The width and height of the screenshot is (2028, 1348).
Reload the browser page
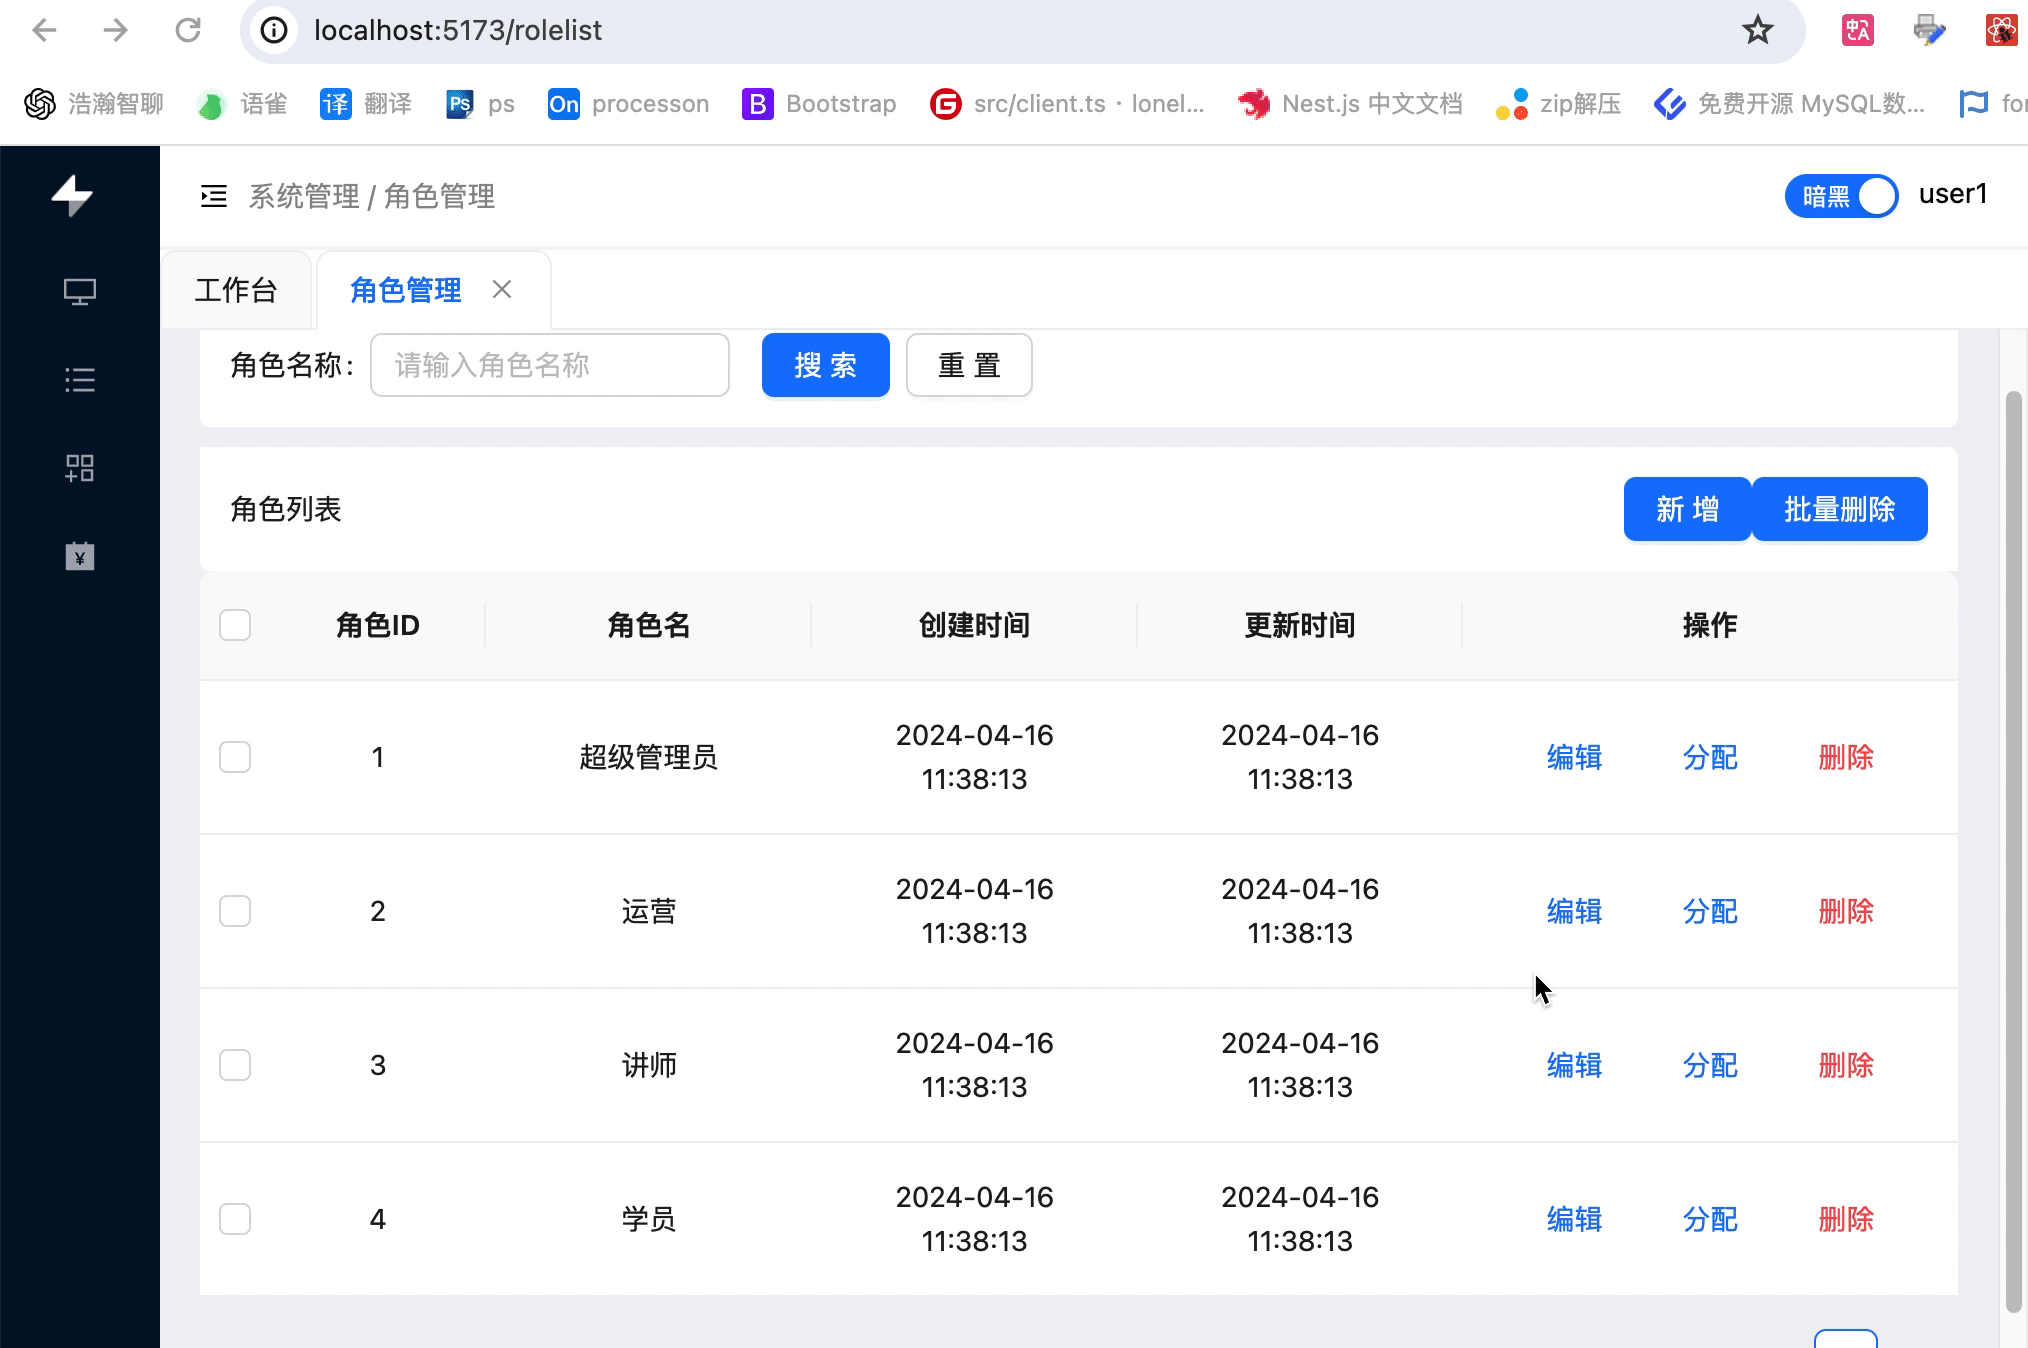(188, 30)
